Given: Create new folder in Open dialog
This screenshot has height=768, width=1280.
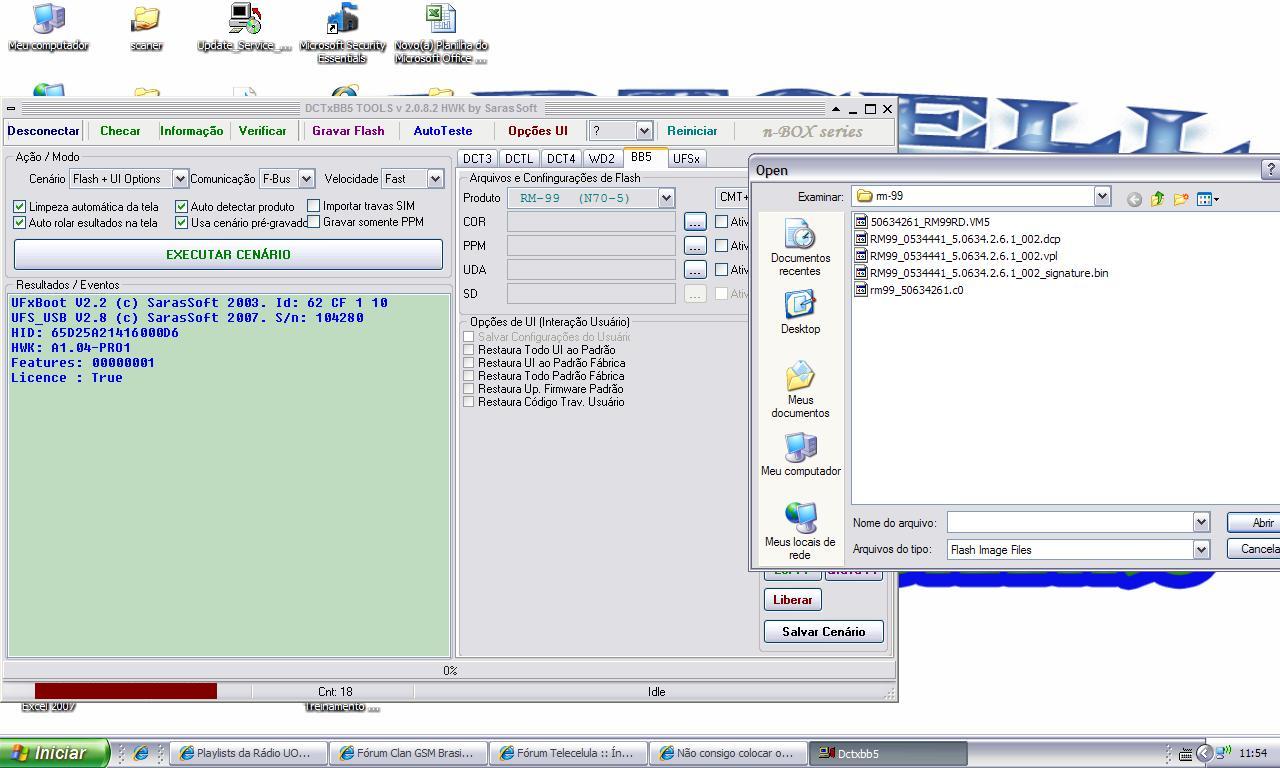Looking at the screenshot, I should (x=1181, y=199).
